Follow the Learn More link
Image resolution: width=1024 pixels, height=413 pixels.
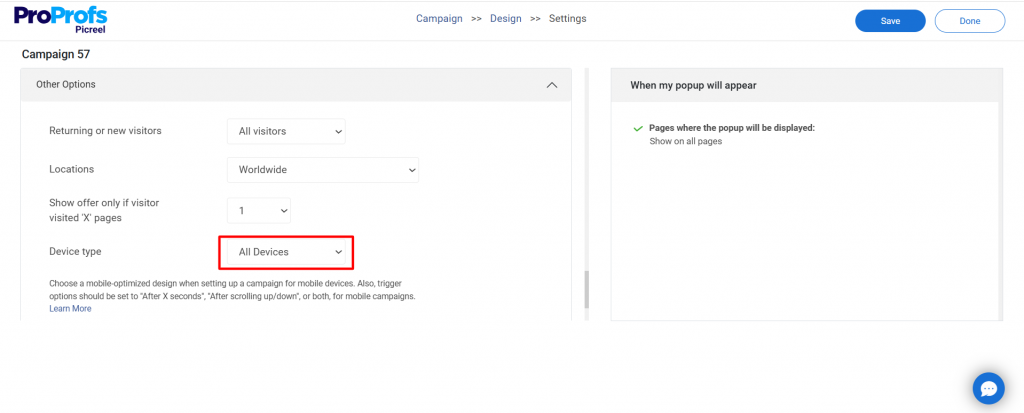click(70, 309)
